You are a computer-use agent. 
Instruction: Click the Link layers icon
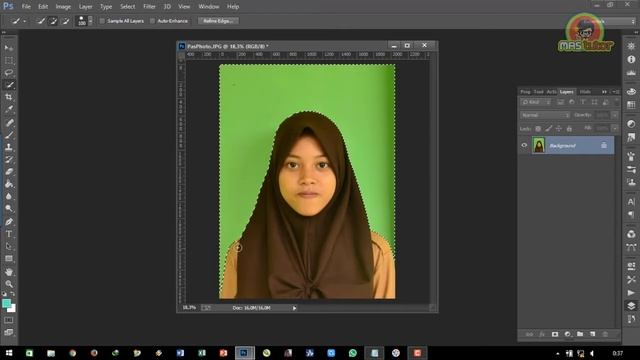pos(529,334)
